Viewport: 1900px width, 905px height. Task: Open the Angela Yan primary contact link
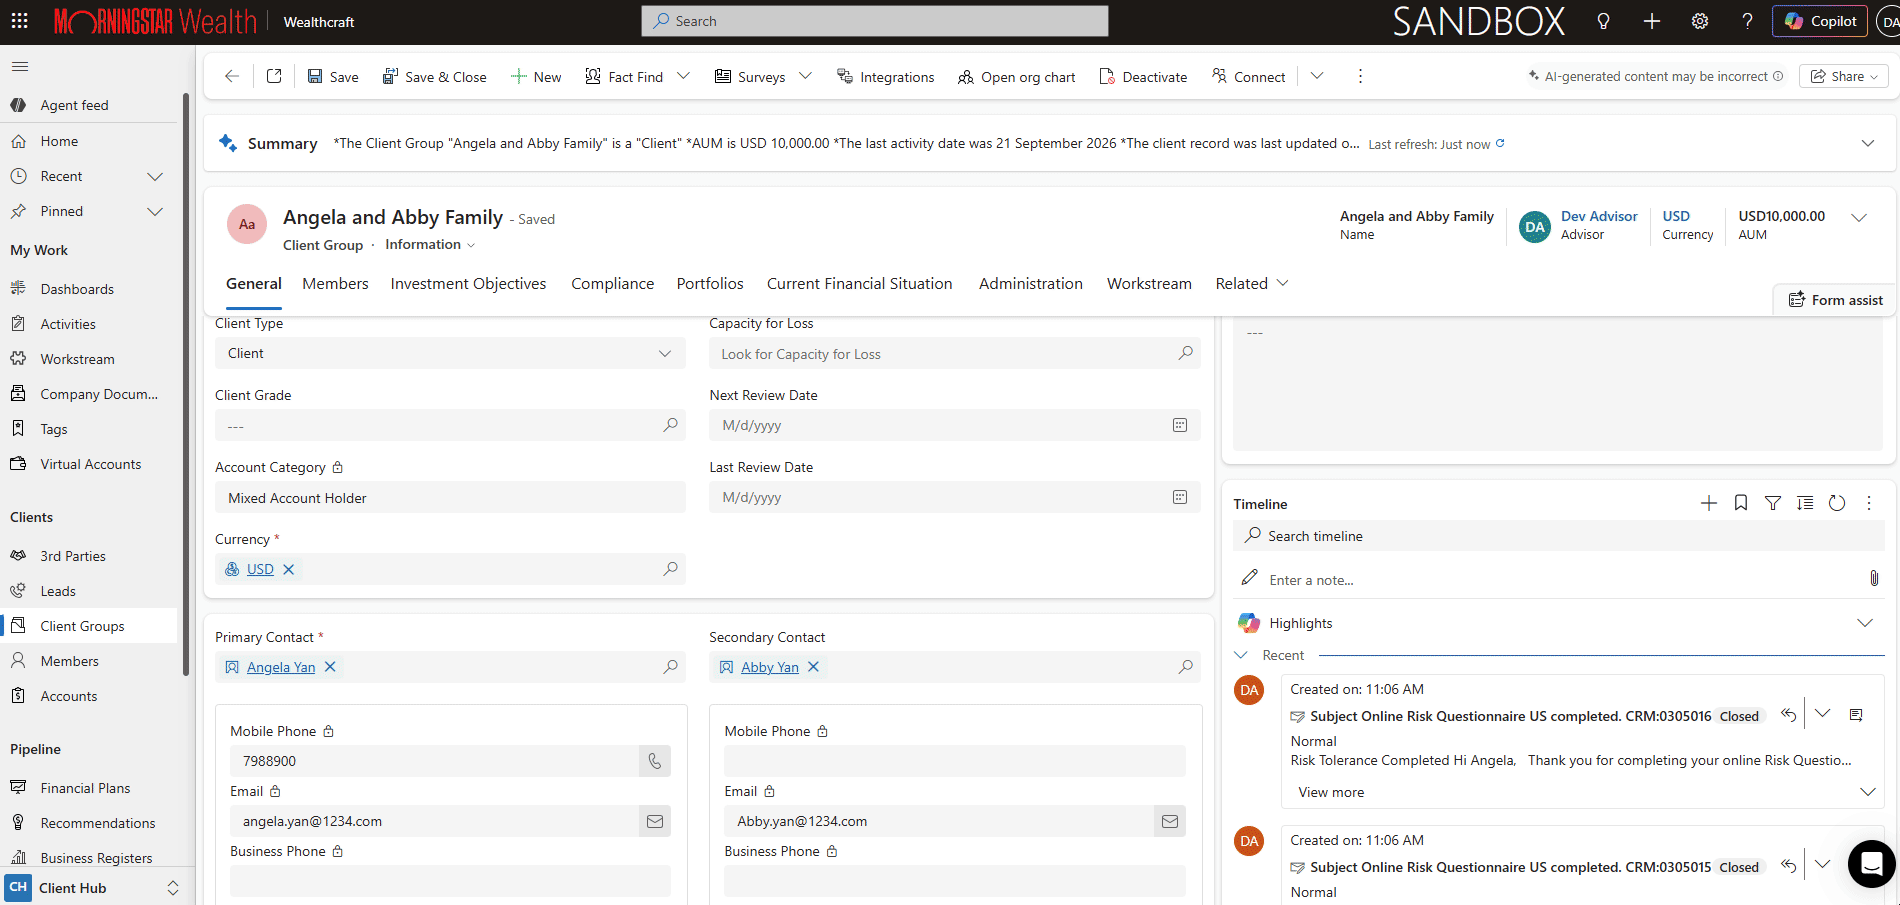[281, 667]
